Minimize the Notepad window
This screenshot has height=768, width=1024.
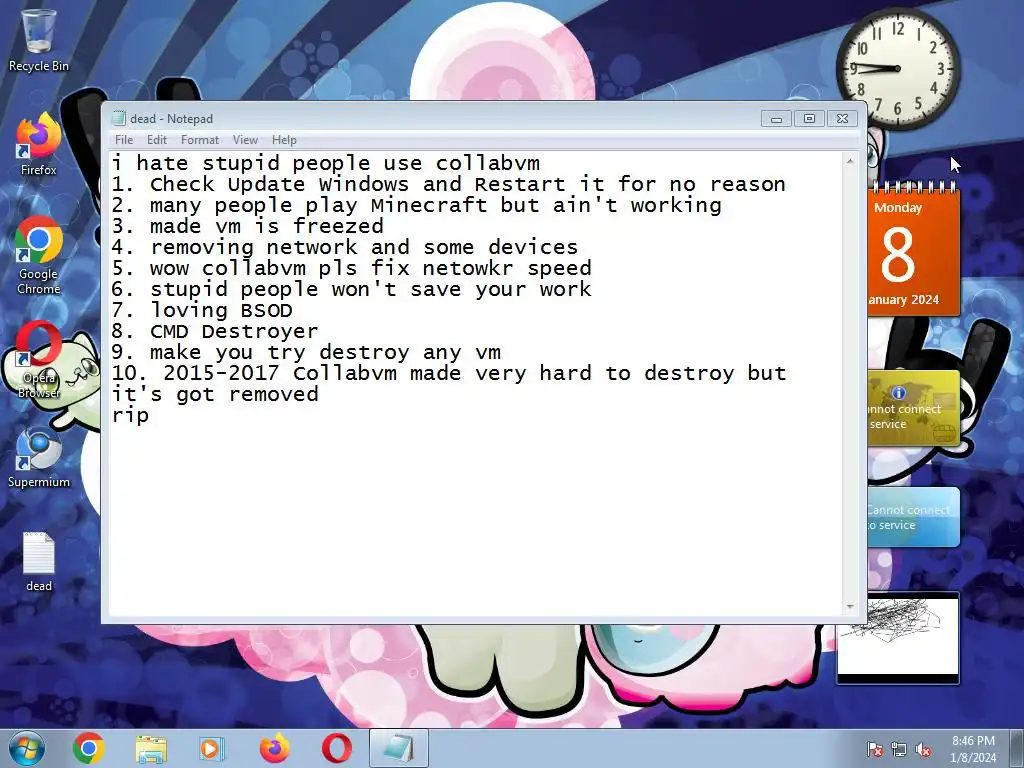[x=776, y=118]
